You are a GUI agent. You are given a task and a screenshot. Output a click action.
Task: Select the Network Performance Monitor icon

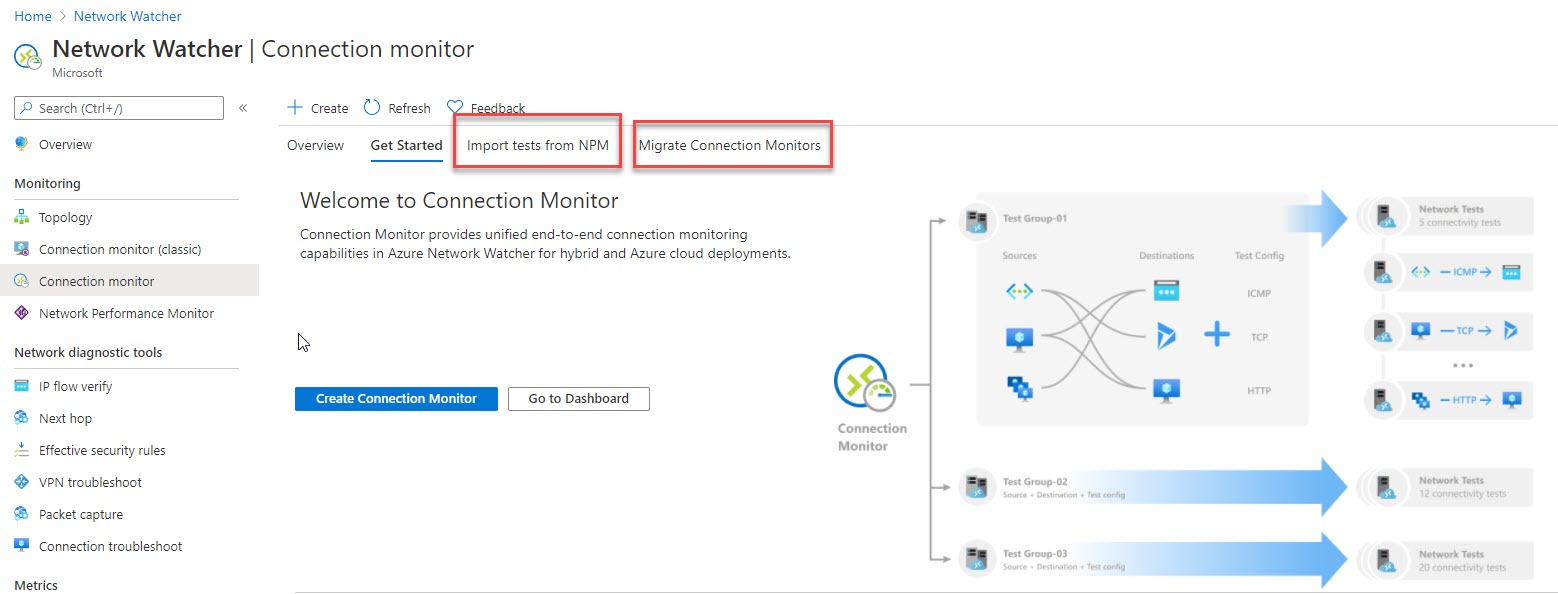click(x=22, y=313)
